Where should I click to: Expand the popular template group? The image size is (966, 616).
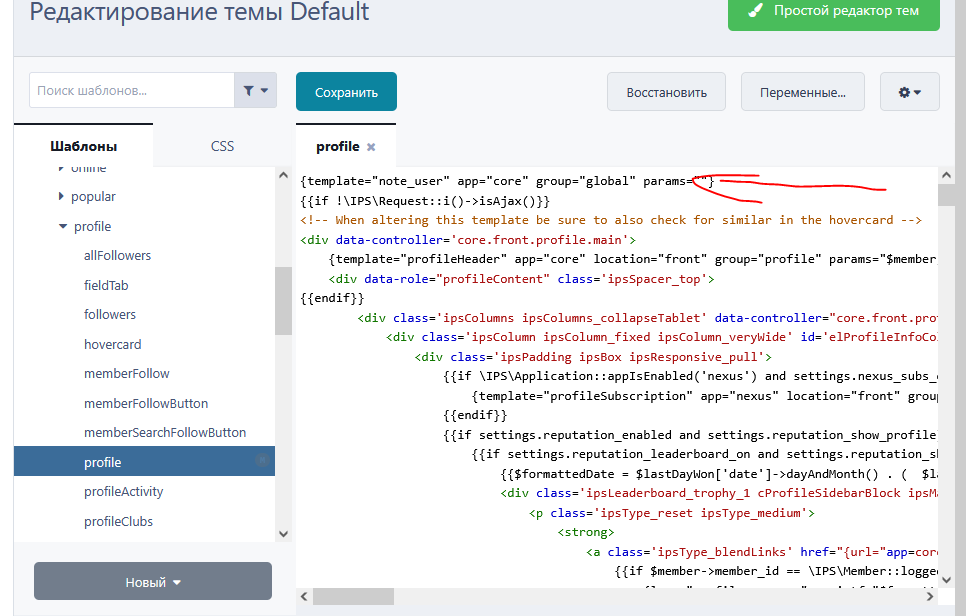click(61, 197)
